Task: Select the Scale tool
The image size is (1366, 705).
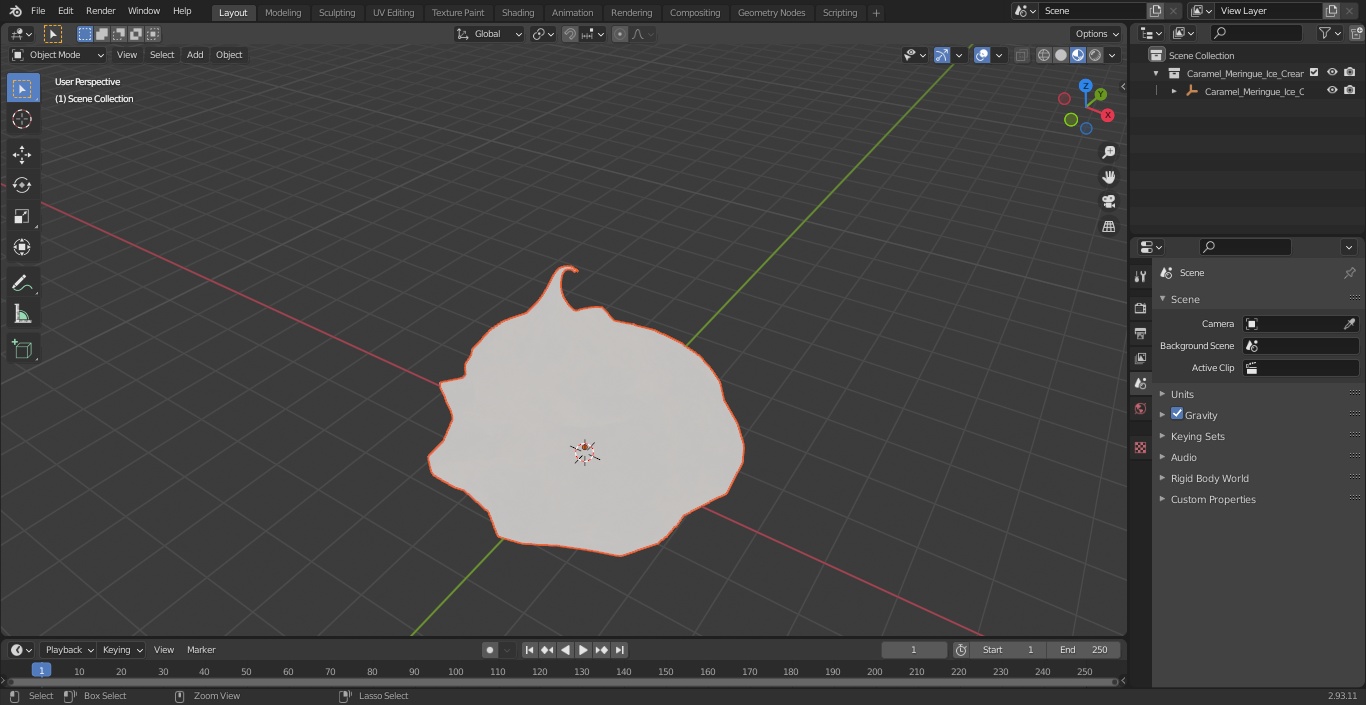Action: [x=22, y=216]
